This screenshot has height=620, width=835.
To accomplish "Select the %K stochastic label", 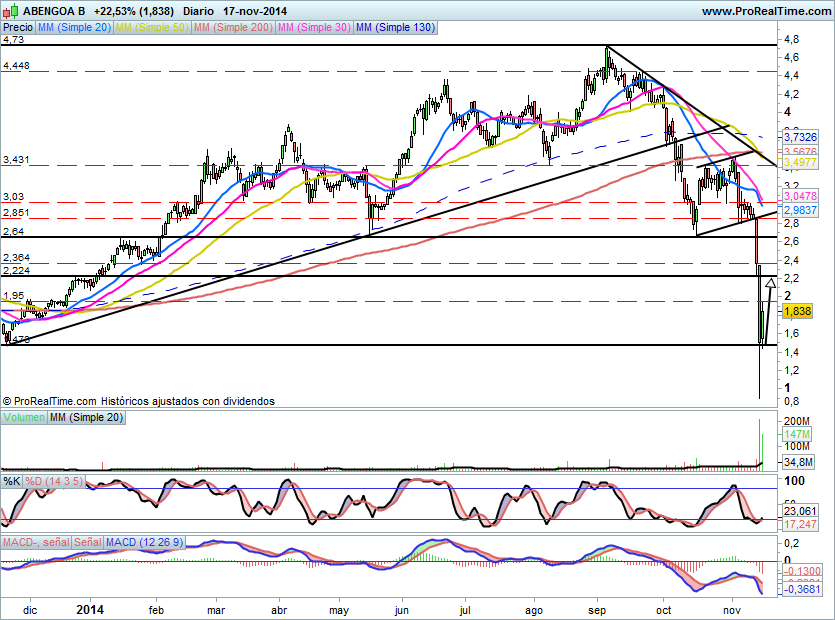I will (12, 482).
